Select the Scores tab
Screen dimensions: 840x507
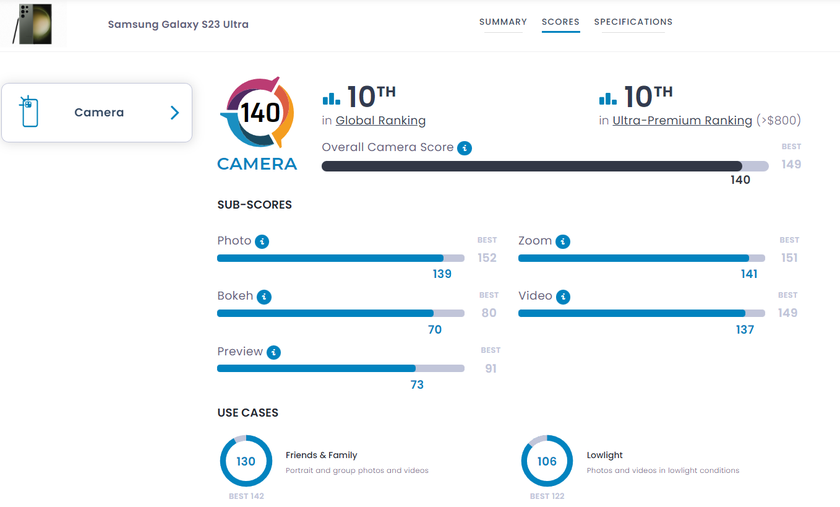point(561,22)
